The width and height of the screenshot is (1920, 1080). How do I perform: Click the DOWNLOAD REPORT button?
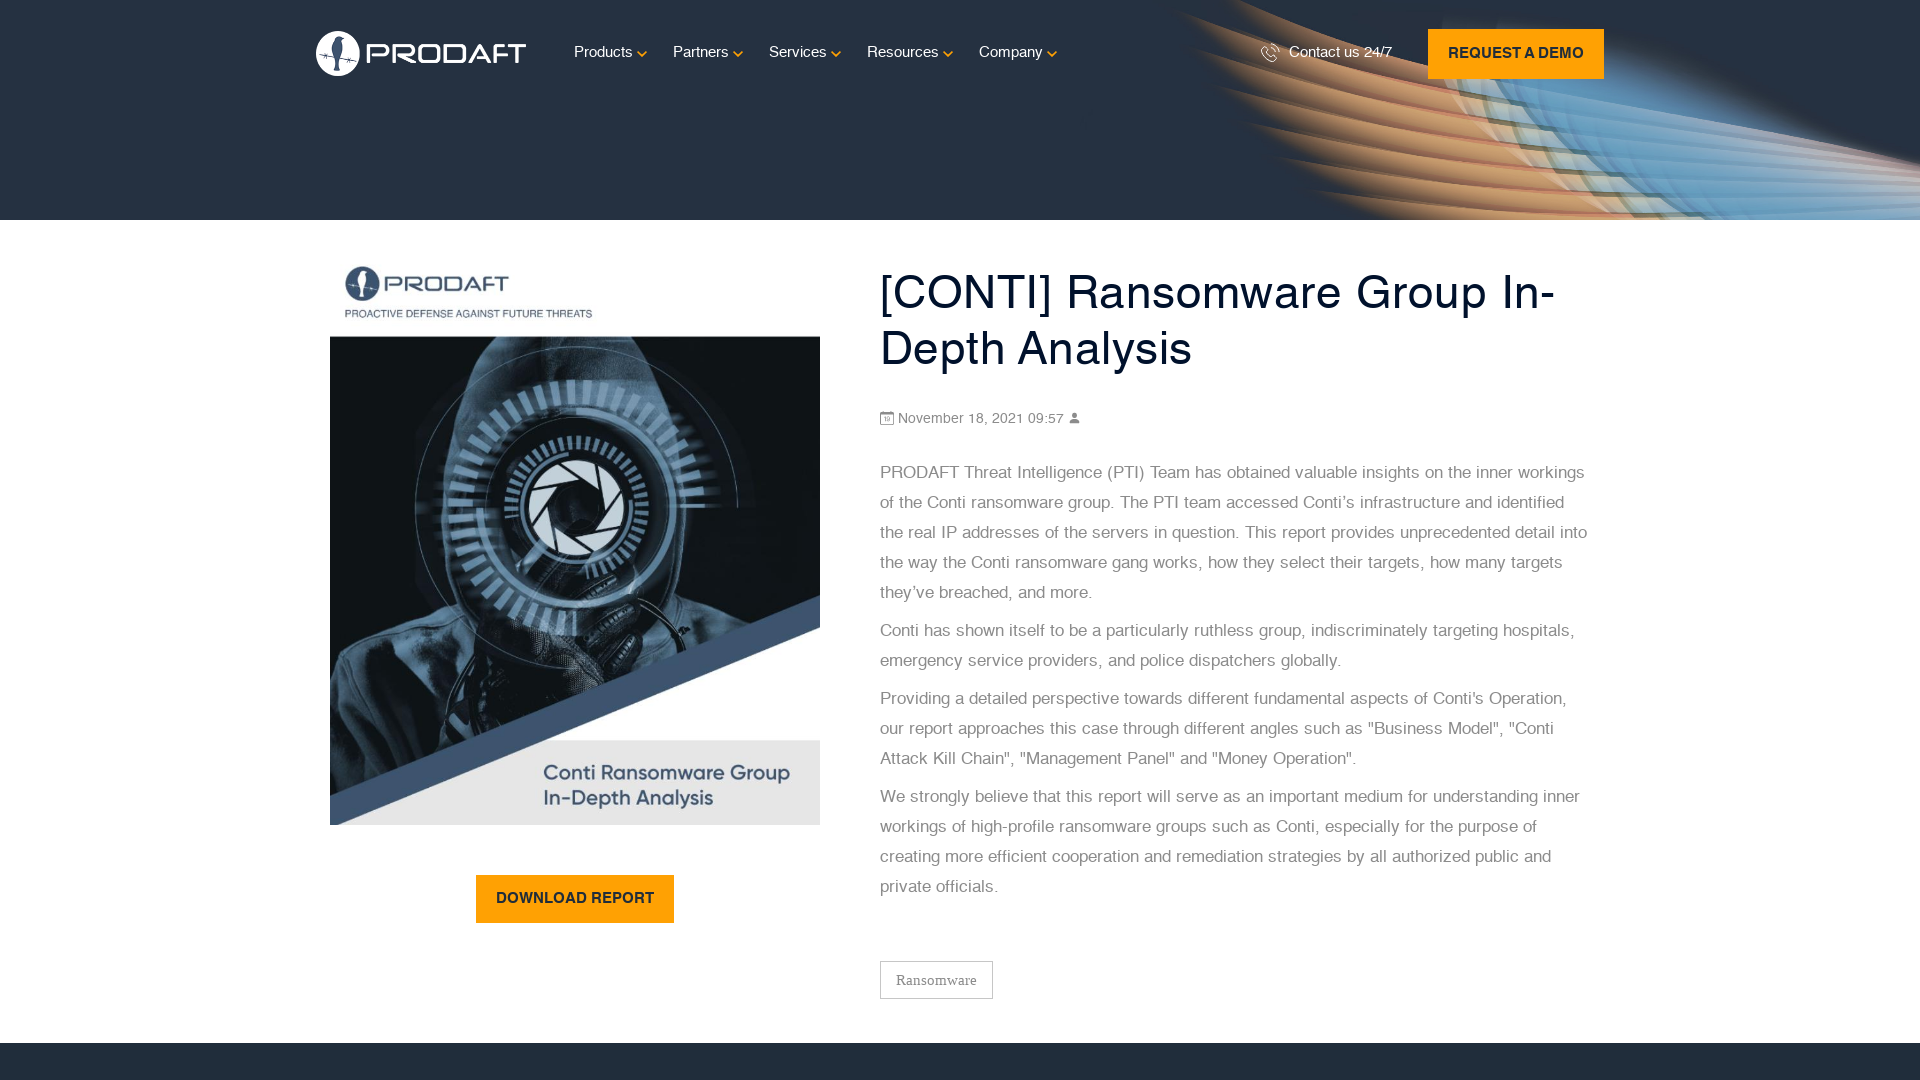(x=575, y=899)
